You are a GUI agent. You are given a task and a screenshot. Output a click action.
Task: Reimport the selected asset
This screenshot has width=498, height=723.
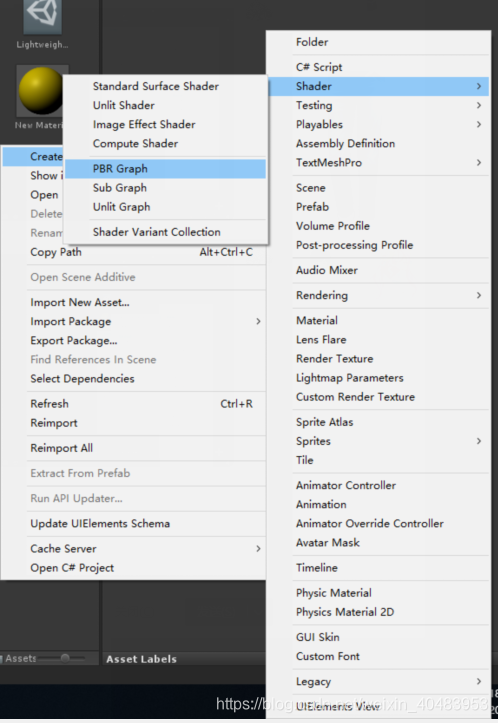click(x=134, y=423)
